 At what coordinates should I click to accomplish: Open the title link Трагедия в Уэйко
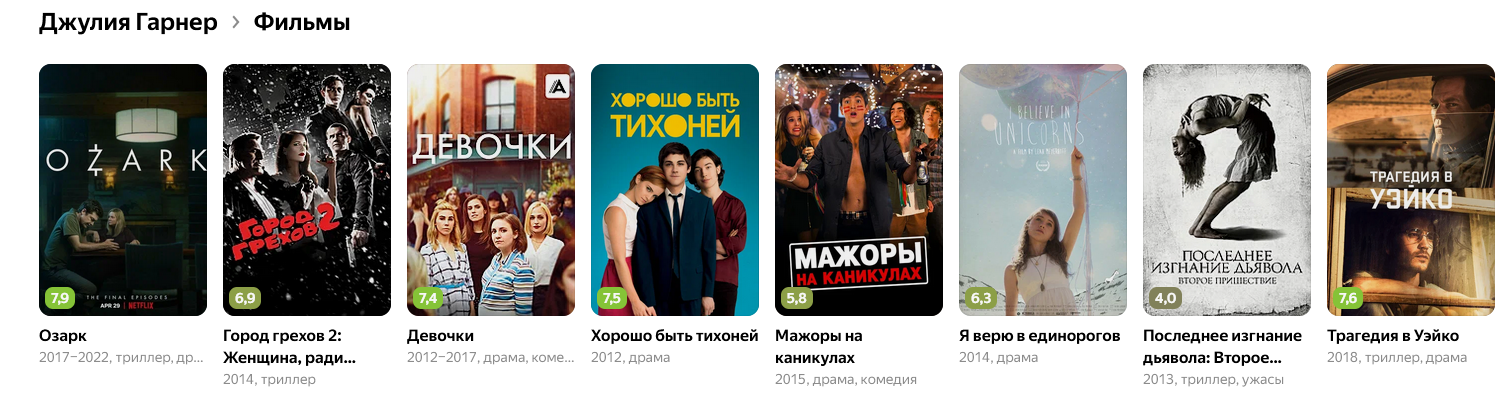[x=1393, y=336]
